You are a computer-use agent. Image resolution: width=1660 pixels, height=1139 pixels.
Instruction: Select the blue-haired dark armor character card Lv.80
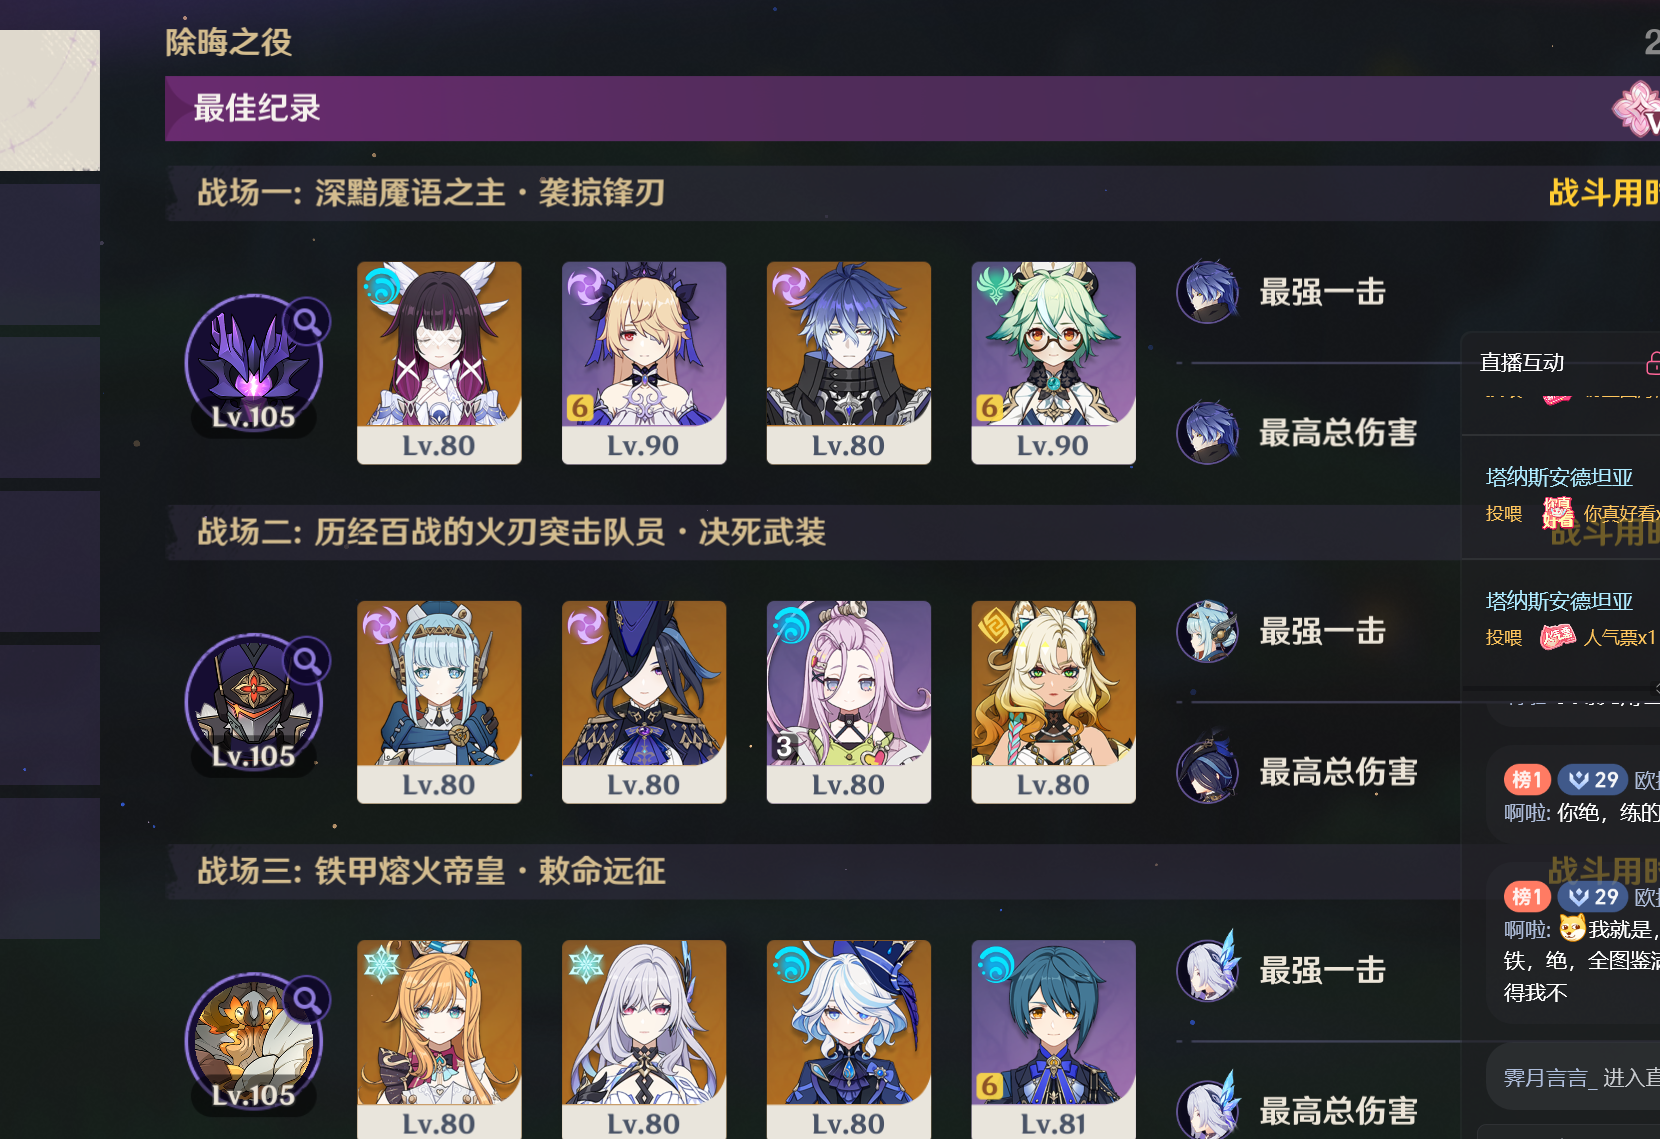point(848,363)
